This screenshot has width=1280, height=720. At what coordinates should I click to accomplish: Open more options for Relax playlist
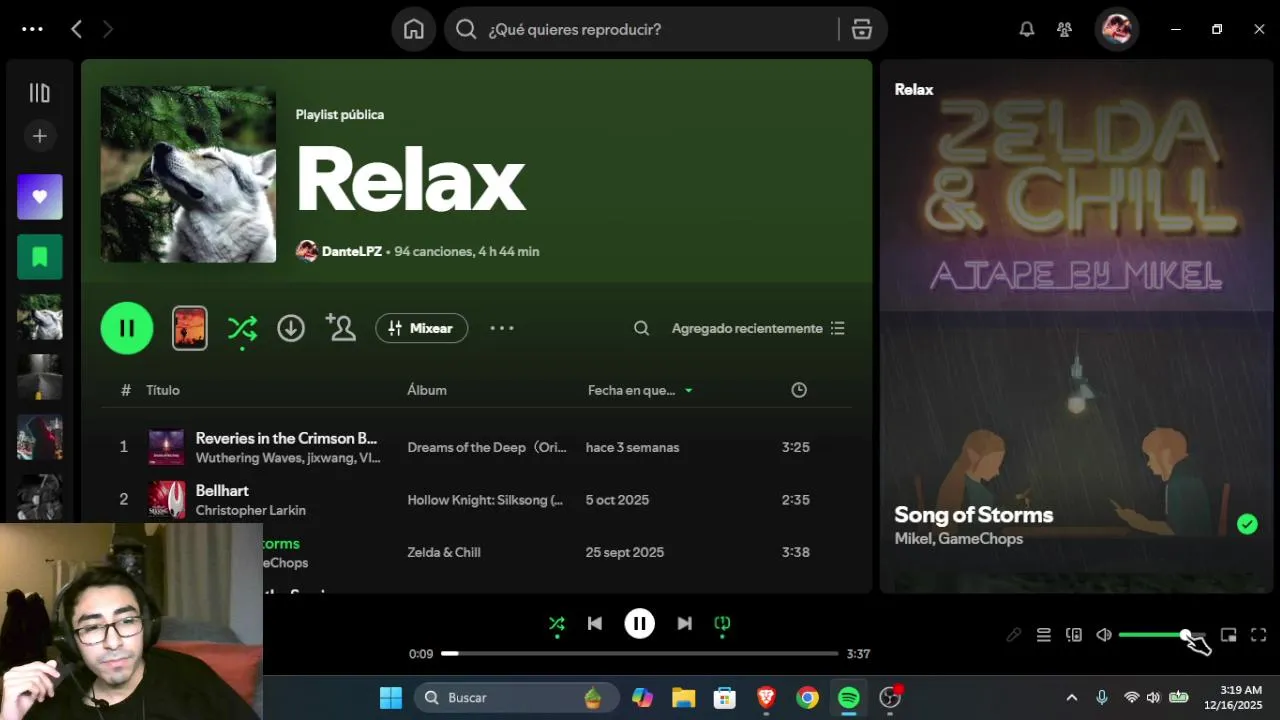(502, 328)
